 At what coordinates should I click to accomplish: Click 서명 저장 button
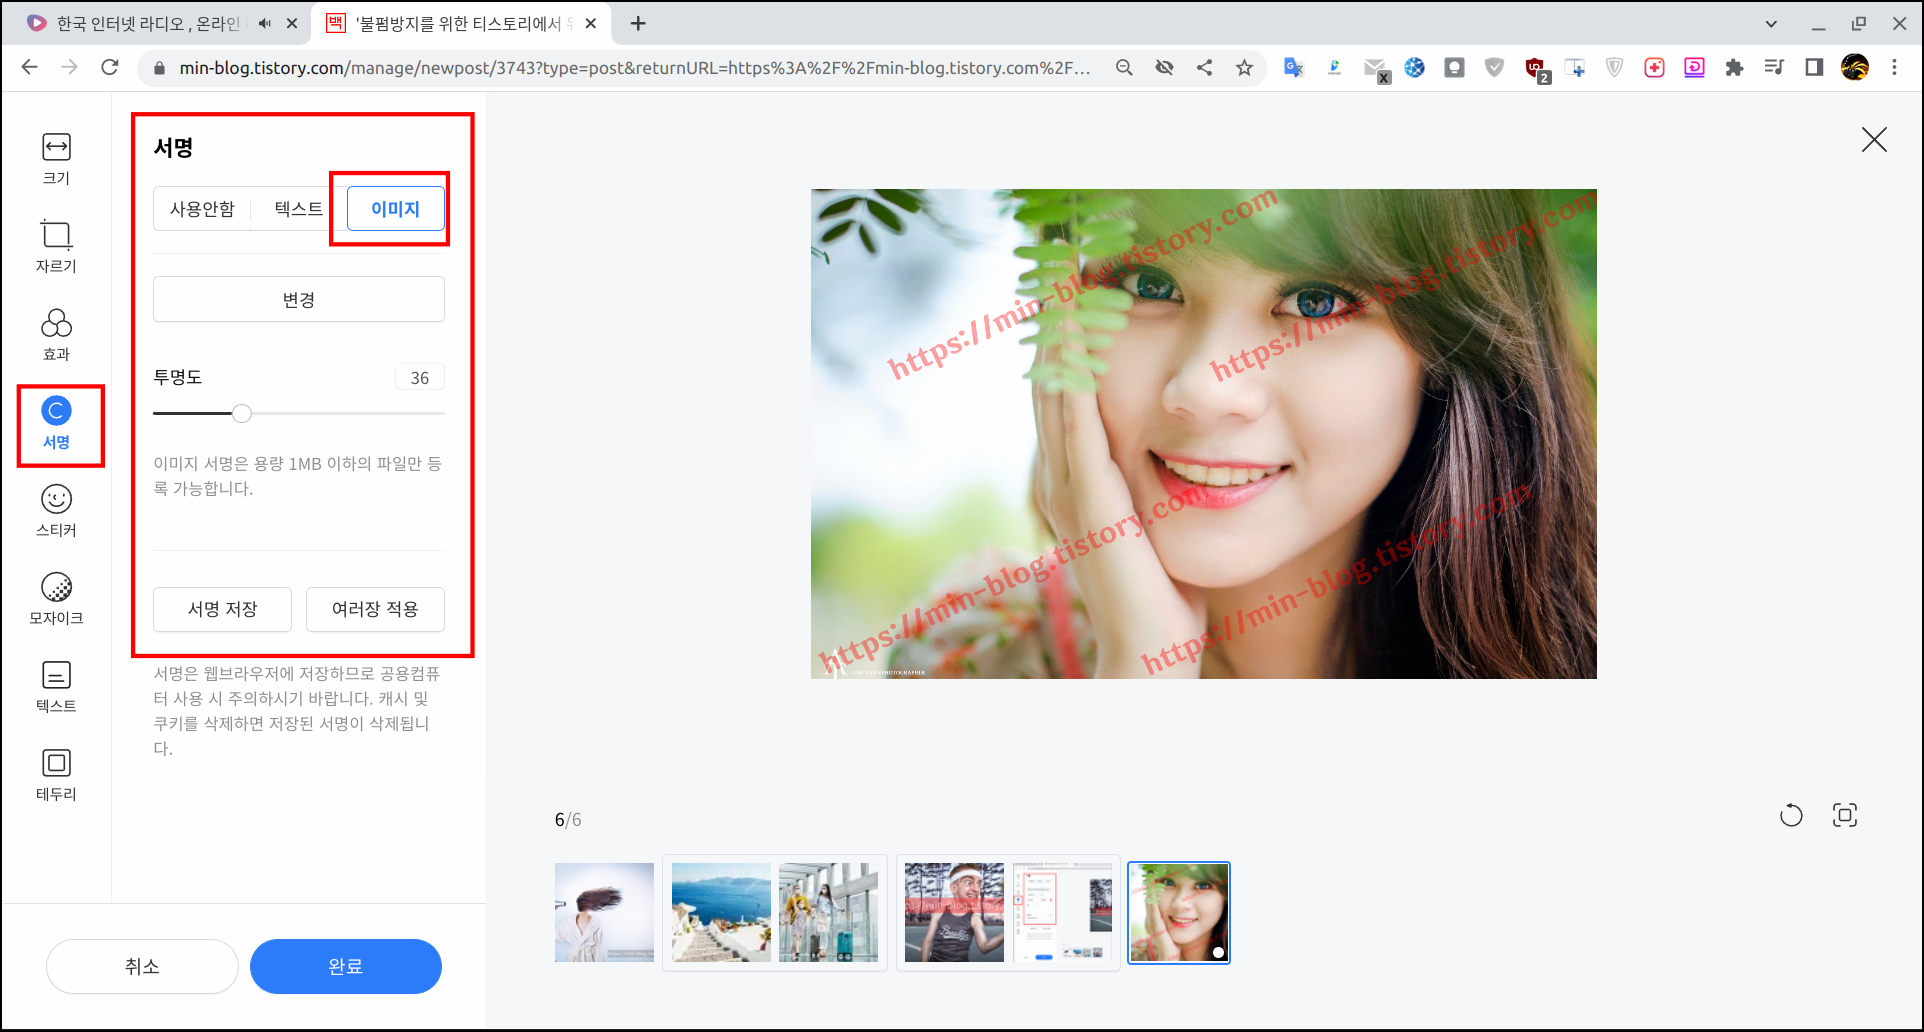click(222, 609)
